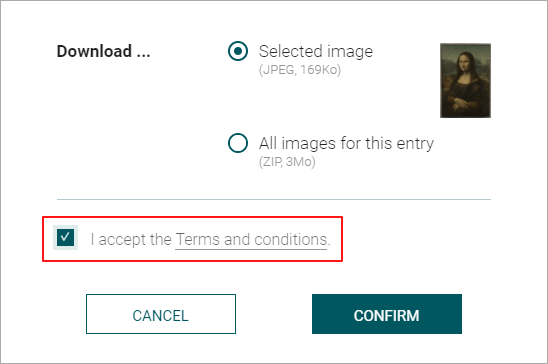Choose the 'All images for this entry' radio option
This screenshot has height=364, width=548.
tap(238, 143)
